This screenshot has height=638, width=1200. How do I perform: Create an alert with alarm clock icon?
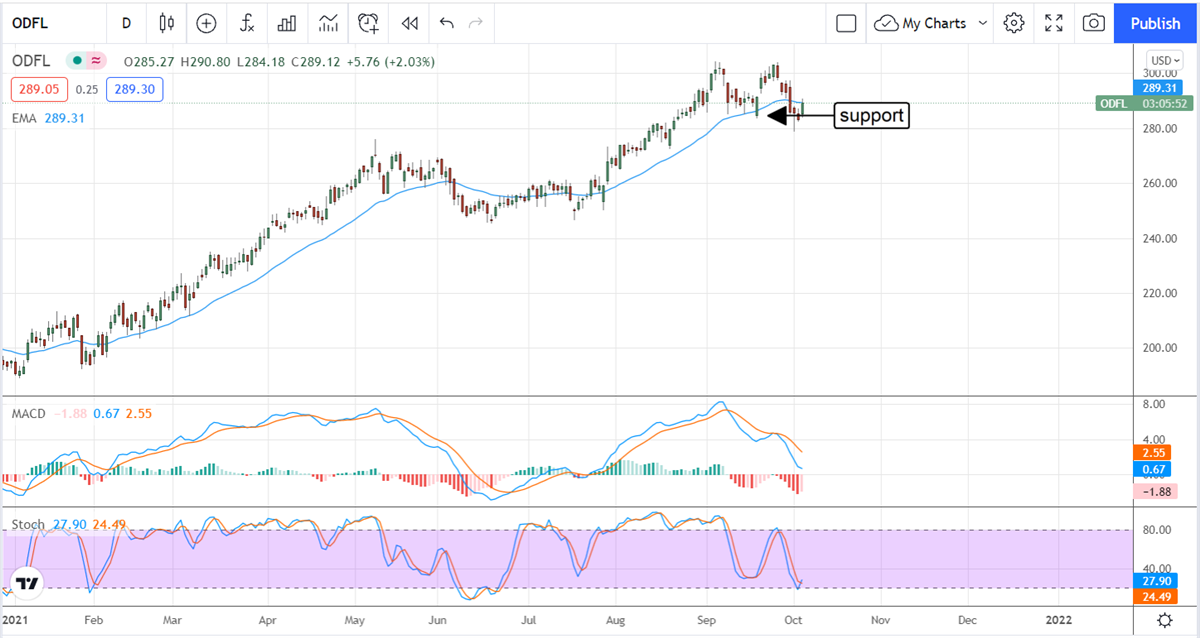pyautogui.click(x=370, y=22)
